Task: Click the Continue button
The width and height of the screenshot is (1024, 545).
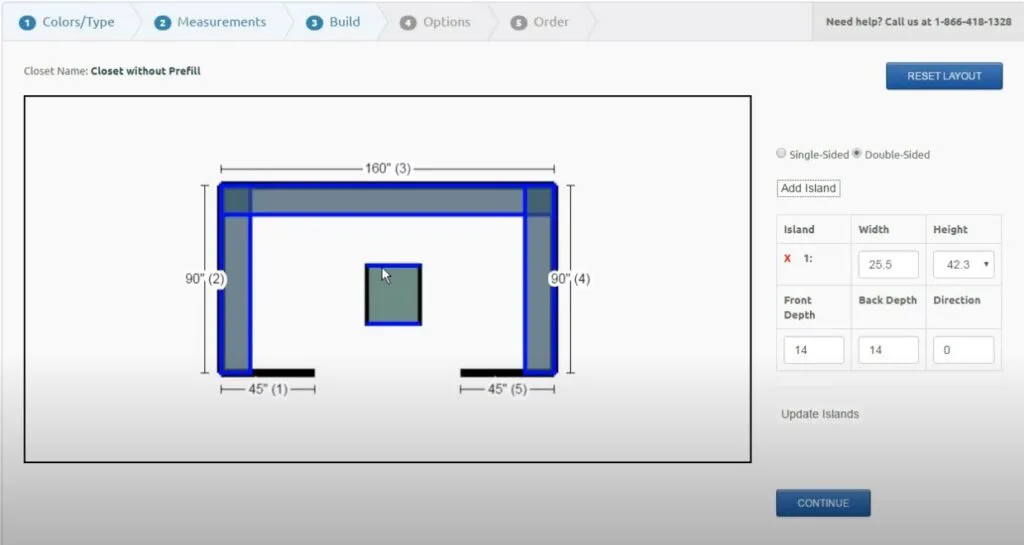Action: click(x=823, y=503)
